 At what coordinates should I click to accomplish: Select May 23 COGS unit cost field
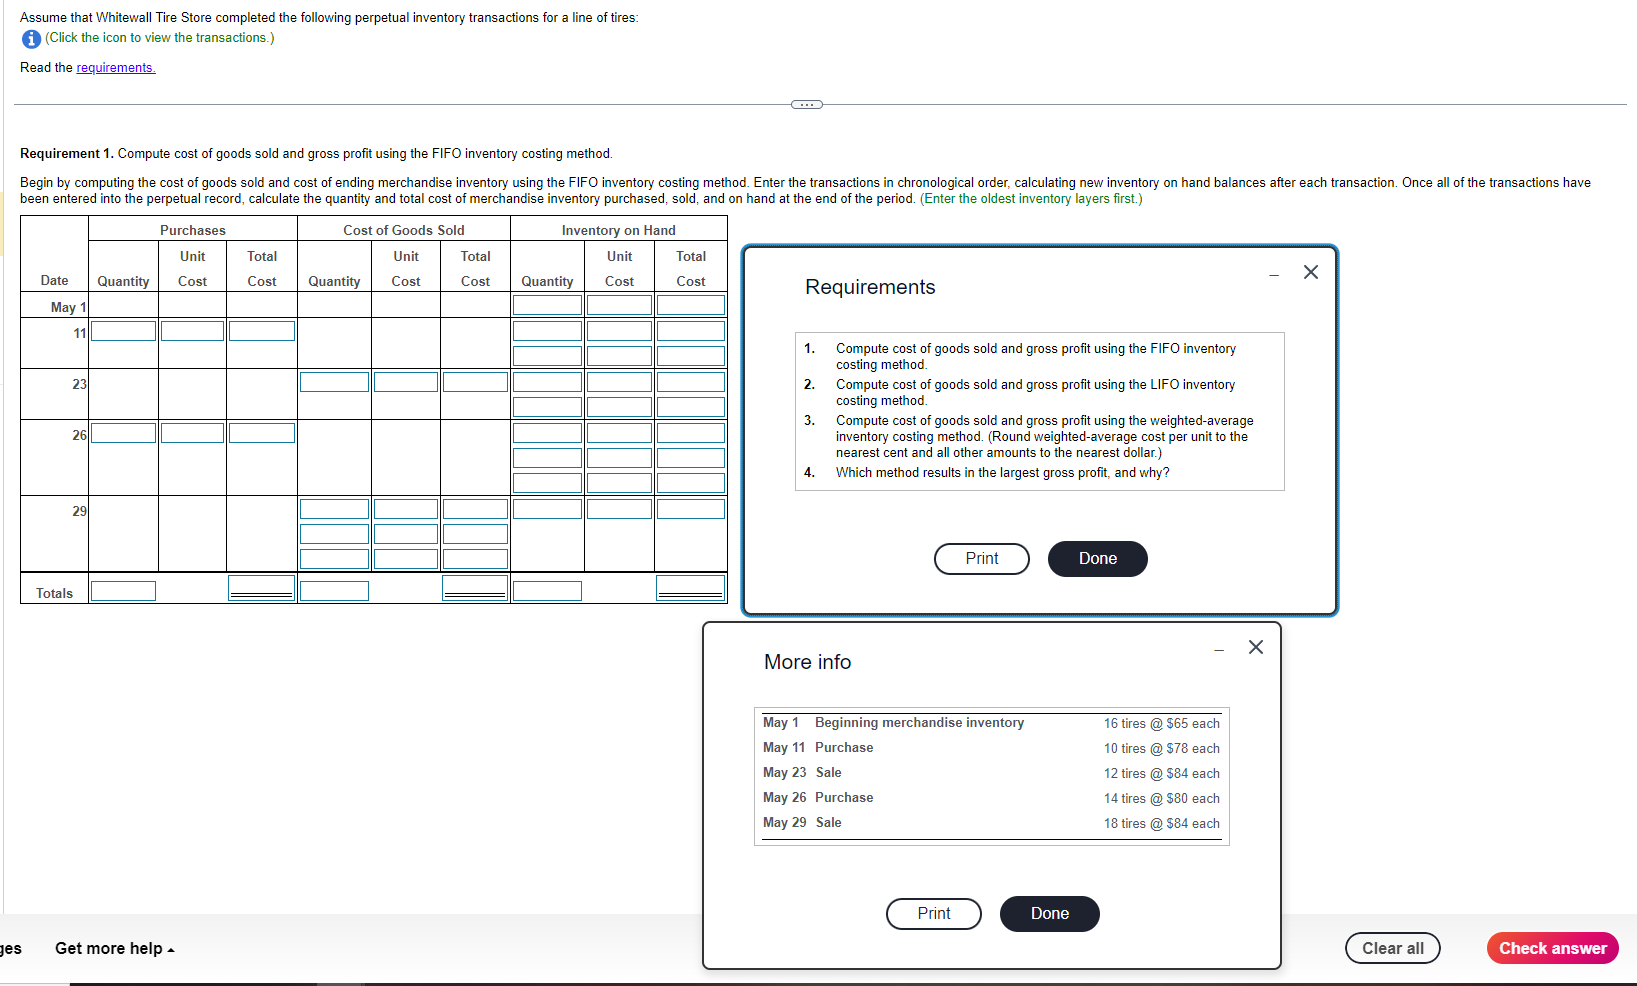pos(406,382)
